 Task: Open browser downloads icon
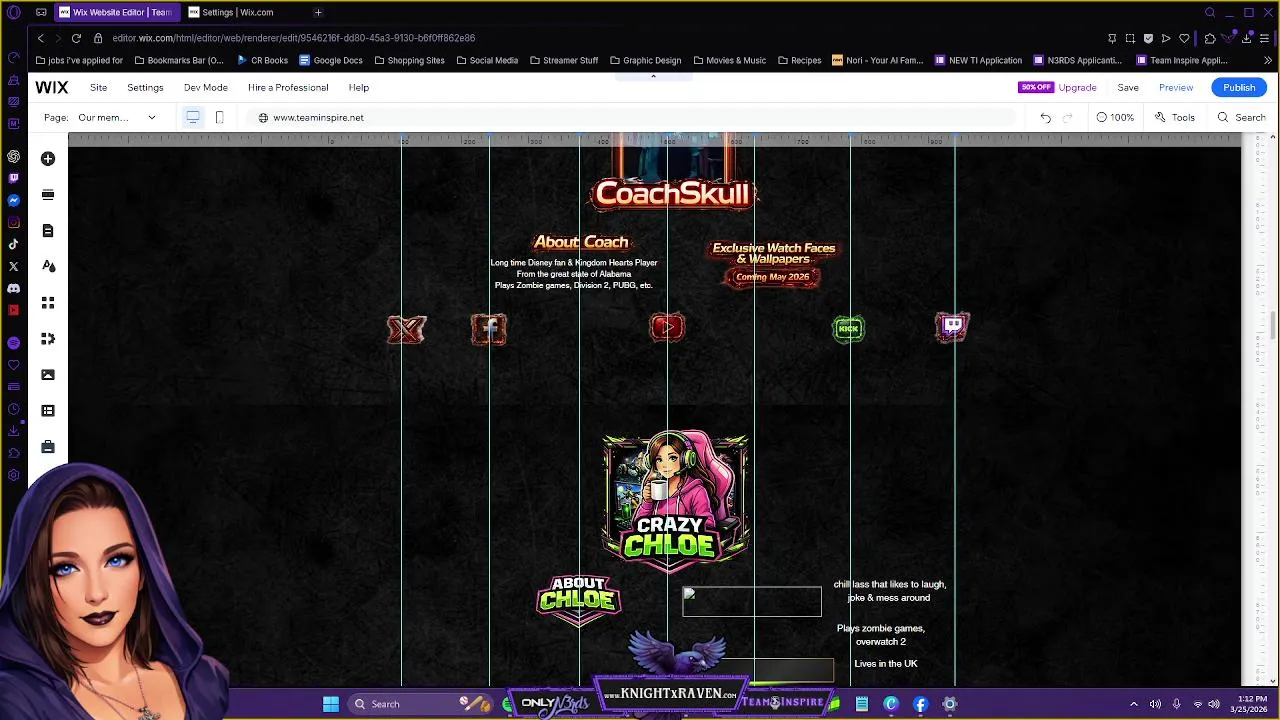[x=1246, y=38]
